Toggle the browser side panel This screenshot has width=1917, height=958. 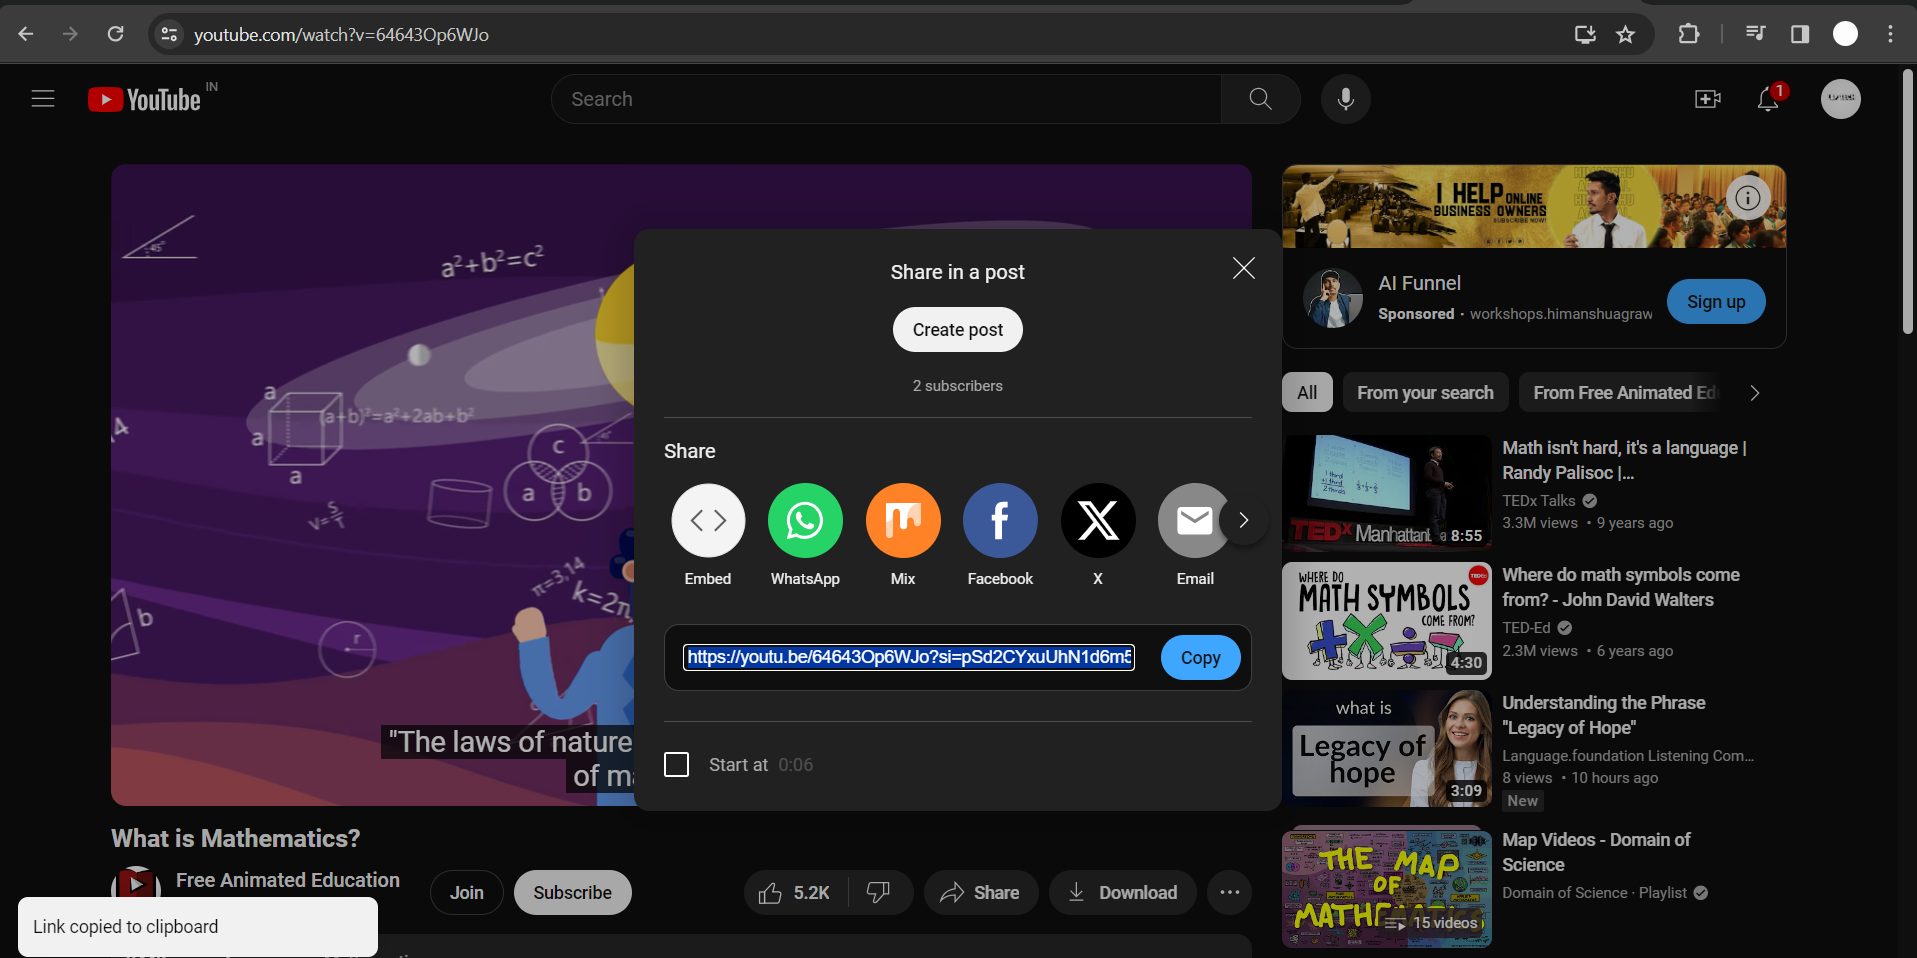coord(1800,34)
